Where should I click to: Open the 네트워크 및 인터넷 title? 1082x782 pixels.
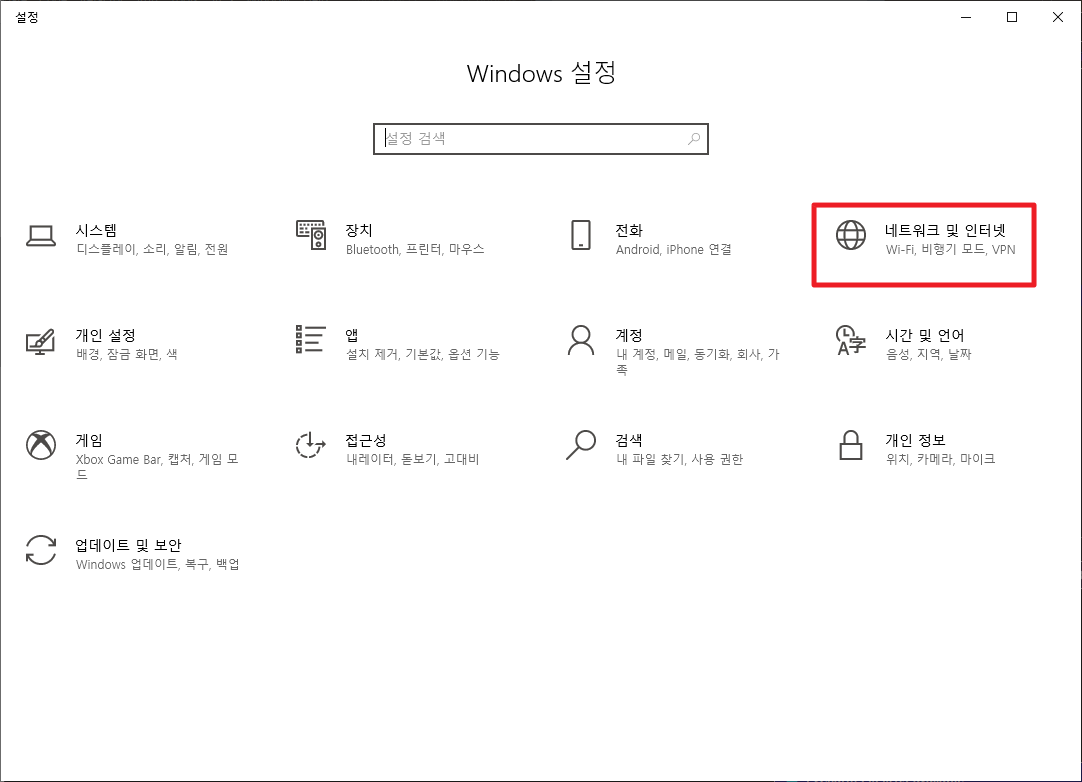click(x=945, y=230)
